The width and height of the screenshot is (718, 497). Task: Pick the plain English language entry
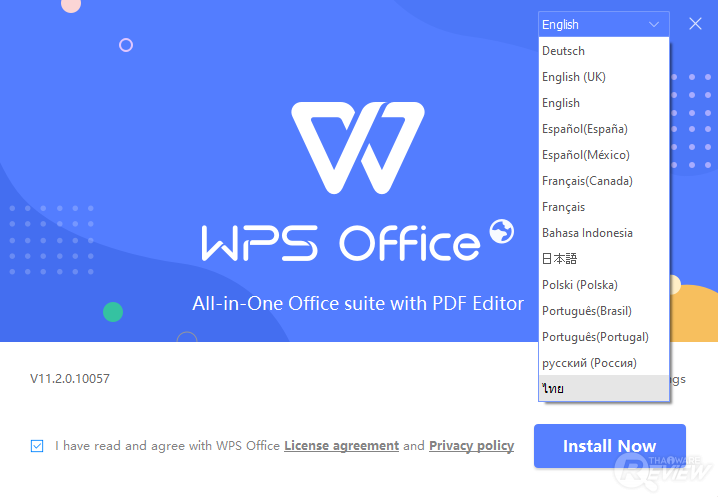[604, 103]
